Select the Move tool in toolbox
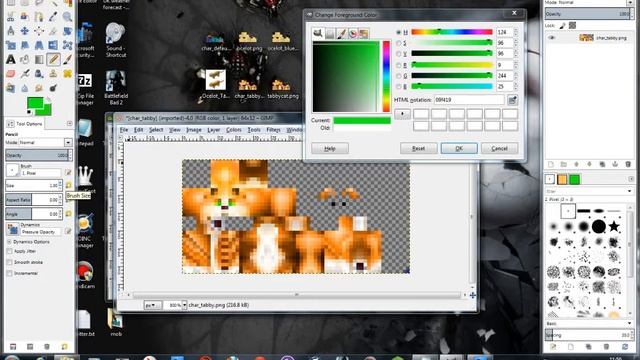 pyautogui.click(x=25, y=31)
